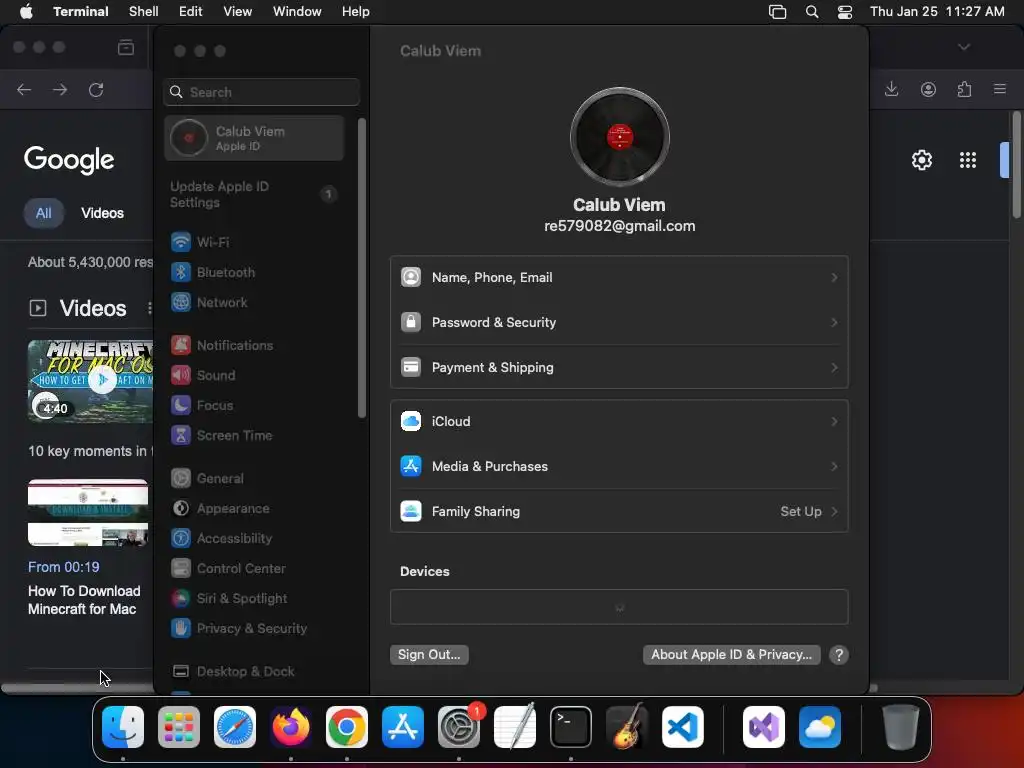1024x768 pixels.
Task: Open the Help menu
Action: [355, 12]
